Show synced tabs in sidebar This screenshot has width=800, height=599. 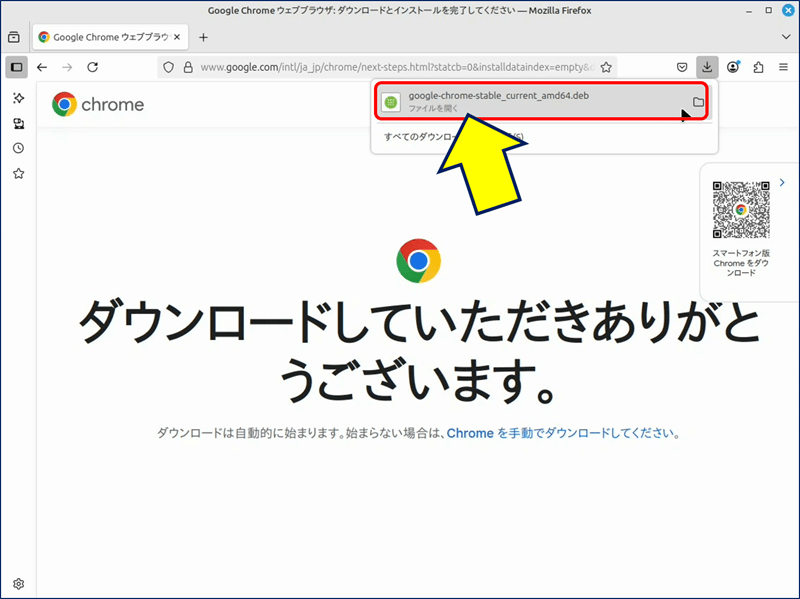coord(19,123)
